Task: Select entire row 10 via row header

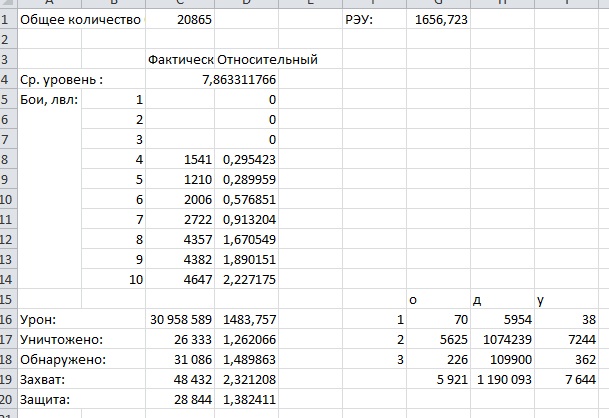Action: pyautogui.click(x=7, y=199)
